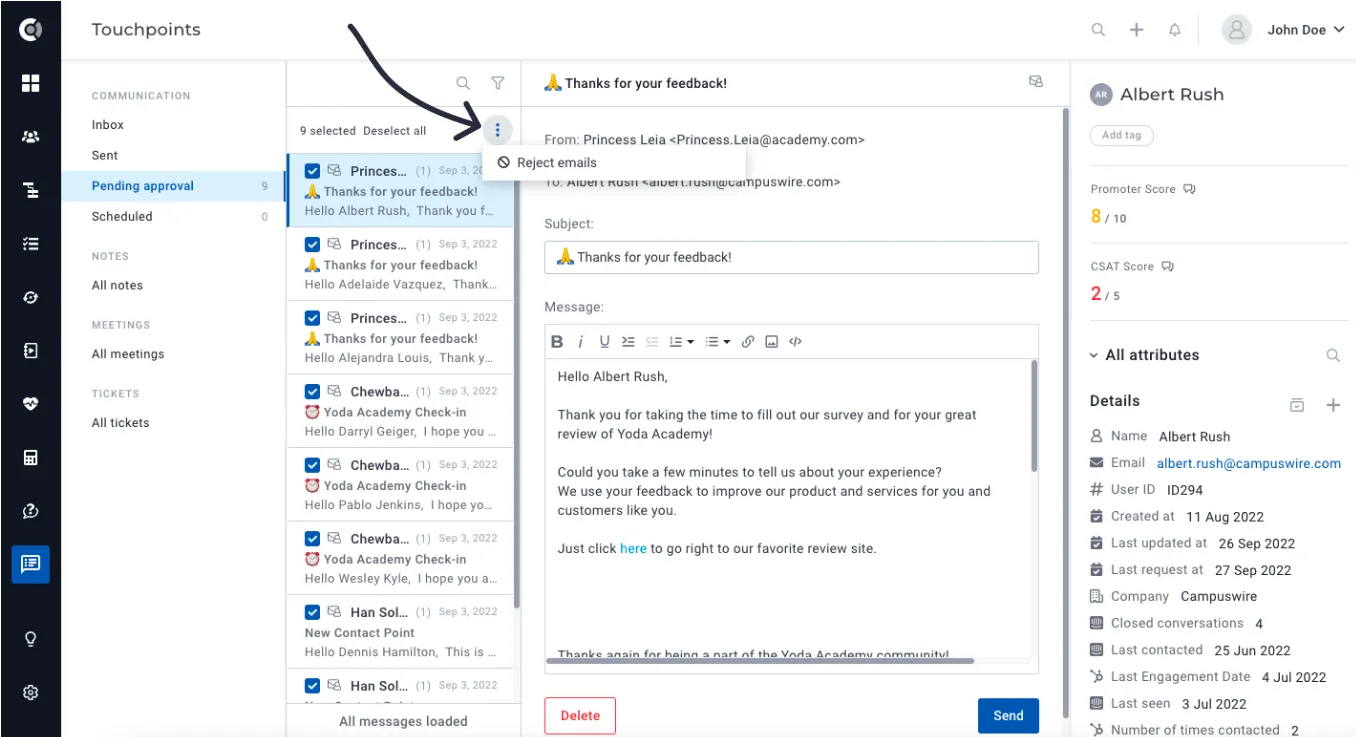Screen dimensions: 1356x737
Task: Open the numbered list dropdown in editor
Action: 682,342
